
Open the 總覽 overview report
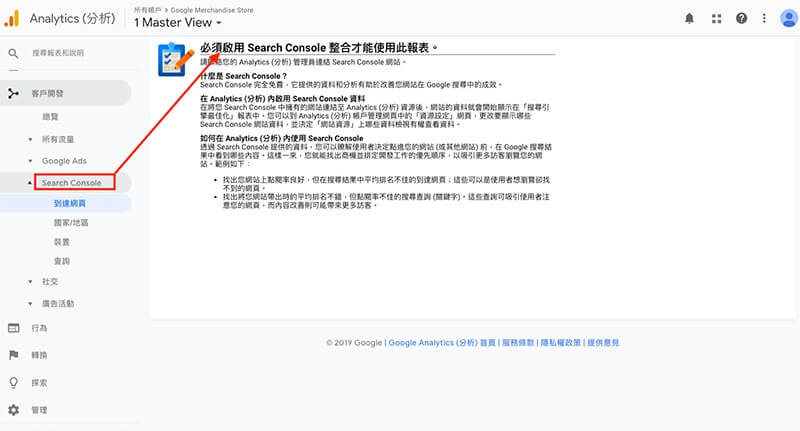[x=50, y=117]
